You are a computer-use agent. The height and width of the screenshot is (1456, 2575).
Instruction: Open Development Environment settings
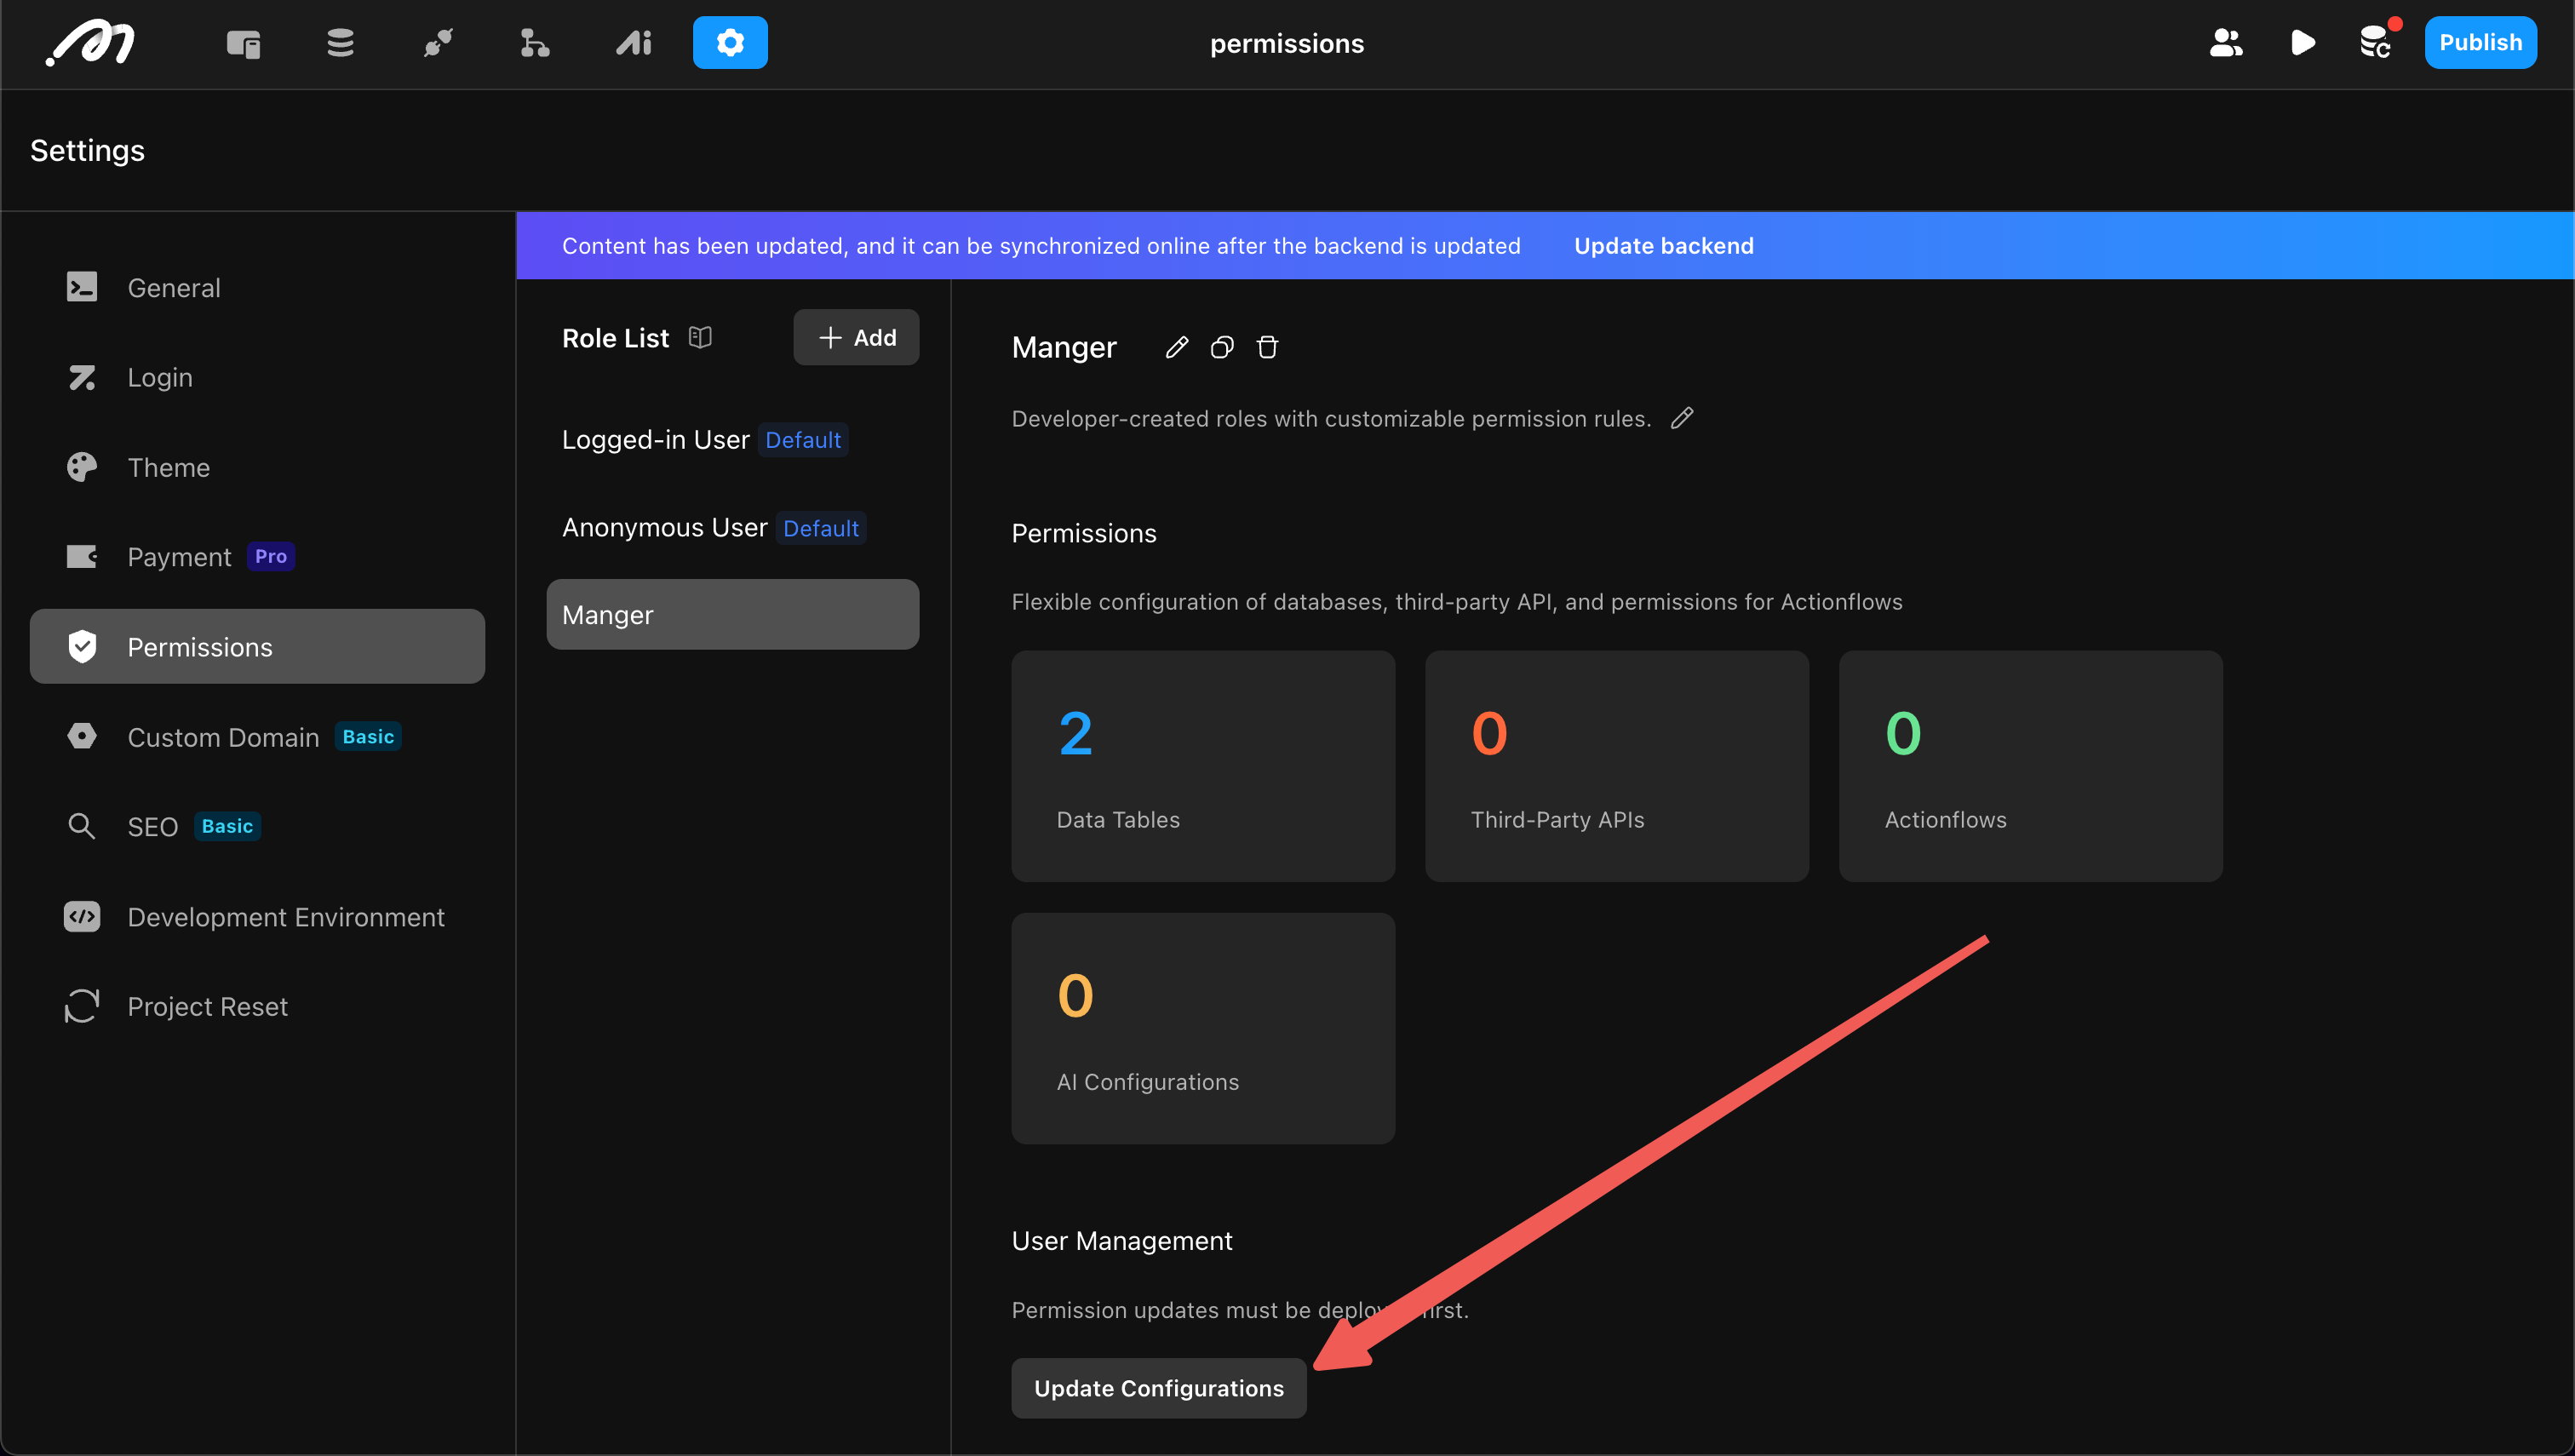(257, 916)
